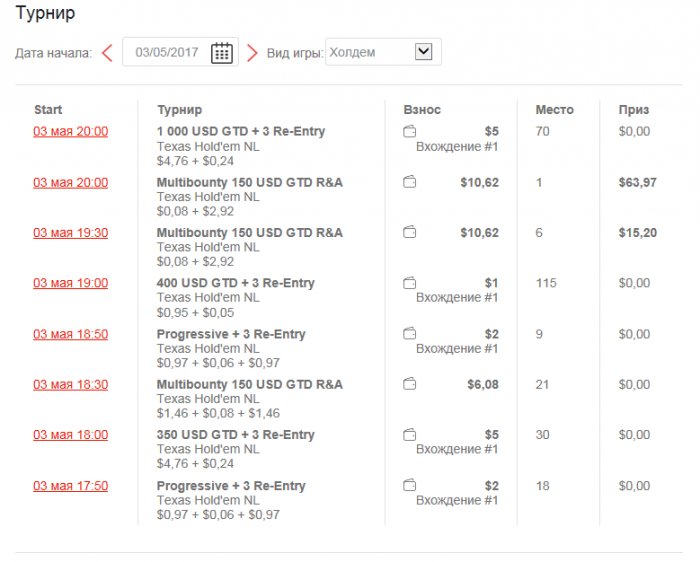
Task: Click the start date input field
Action: 167,53
